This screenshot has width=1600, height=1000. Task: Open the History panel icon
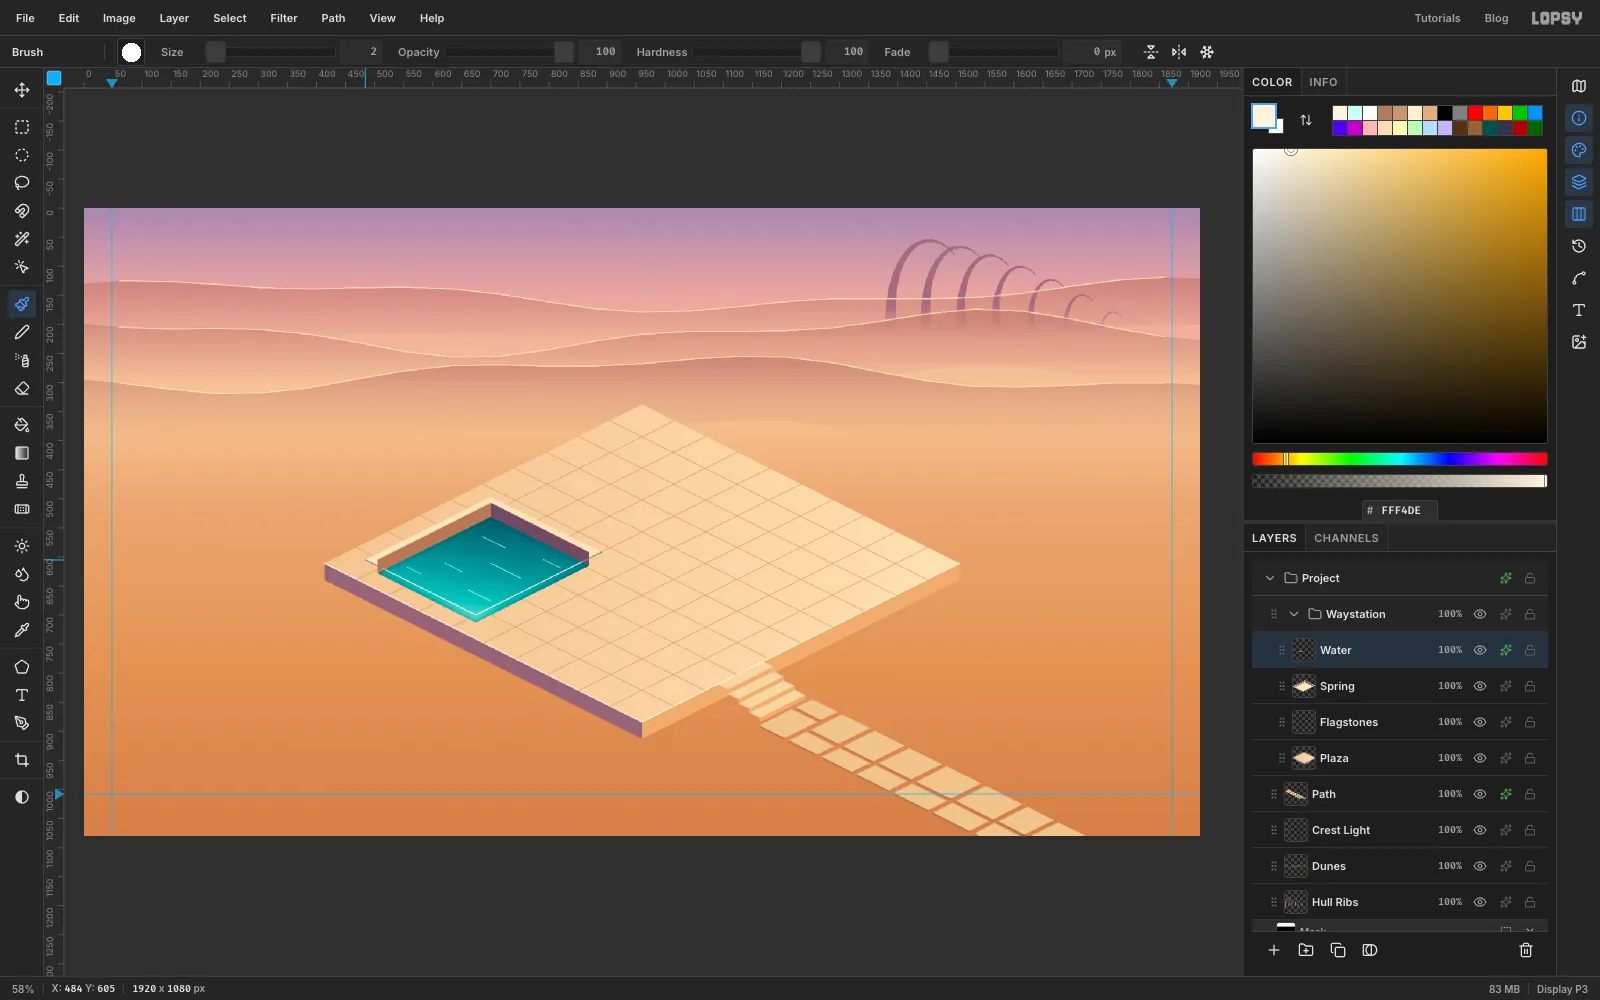click(x=1579, y=246)
